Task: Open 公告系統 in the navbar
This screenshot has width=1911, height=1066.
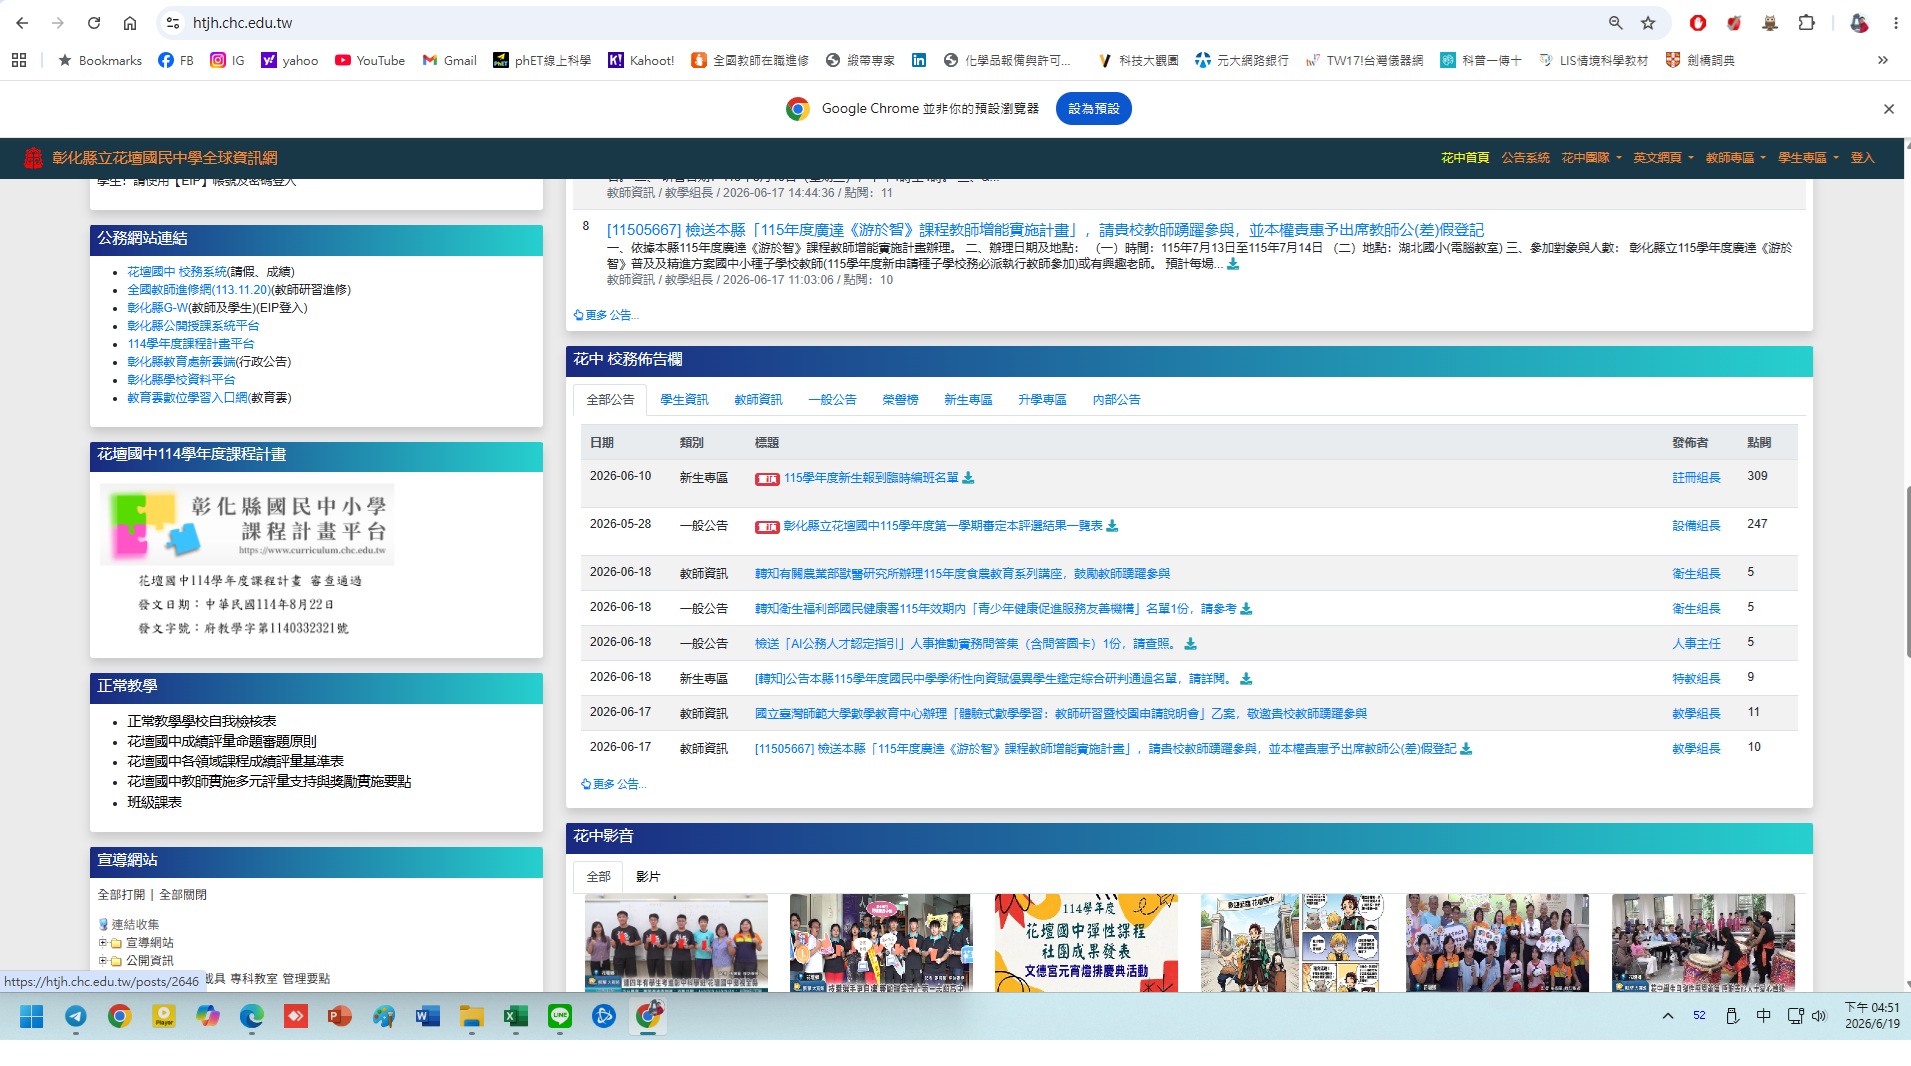Action: [1525, 158]
